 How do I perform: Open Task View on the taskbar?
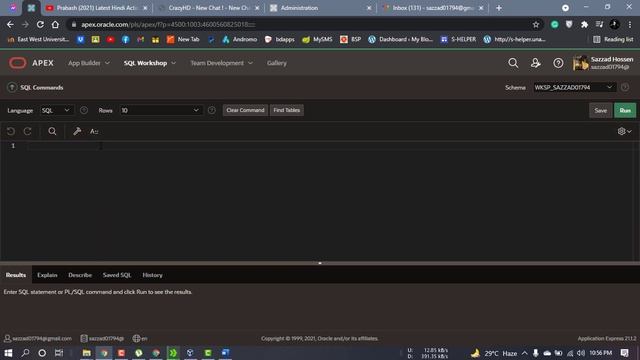[x=59, y=353]
